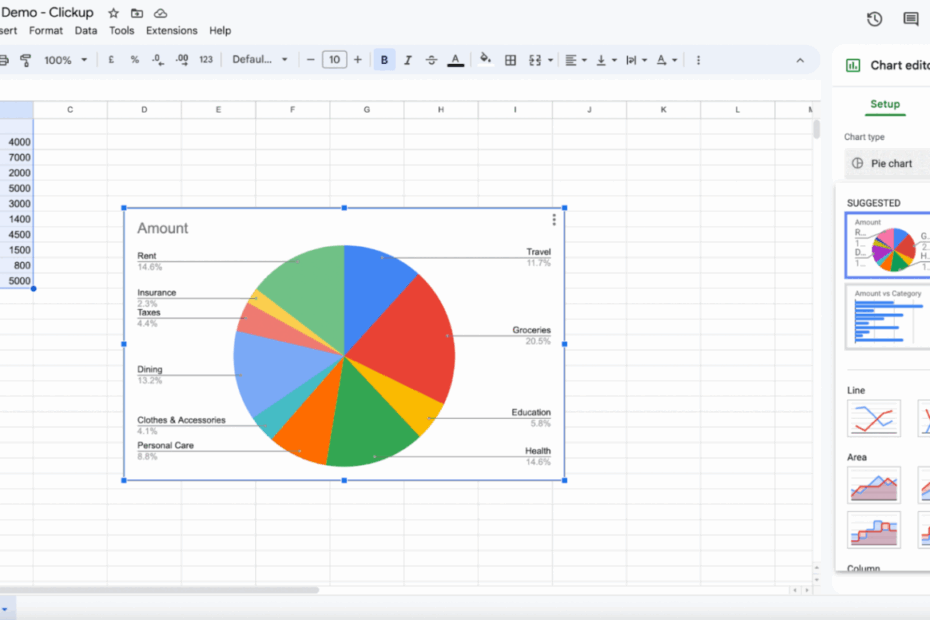The image size is (930, 620).
Task: Format as percent
Action: (x=135, y=60)
